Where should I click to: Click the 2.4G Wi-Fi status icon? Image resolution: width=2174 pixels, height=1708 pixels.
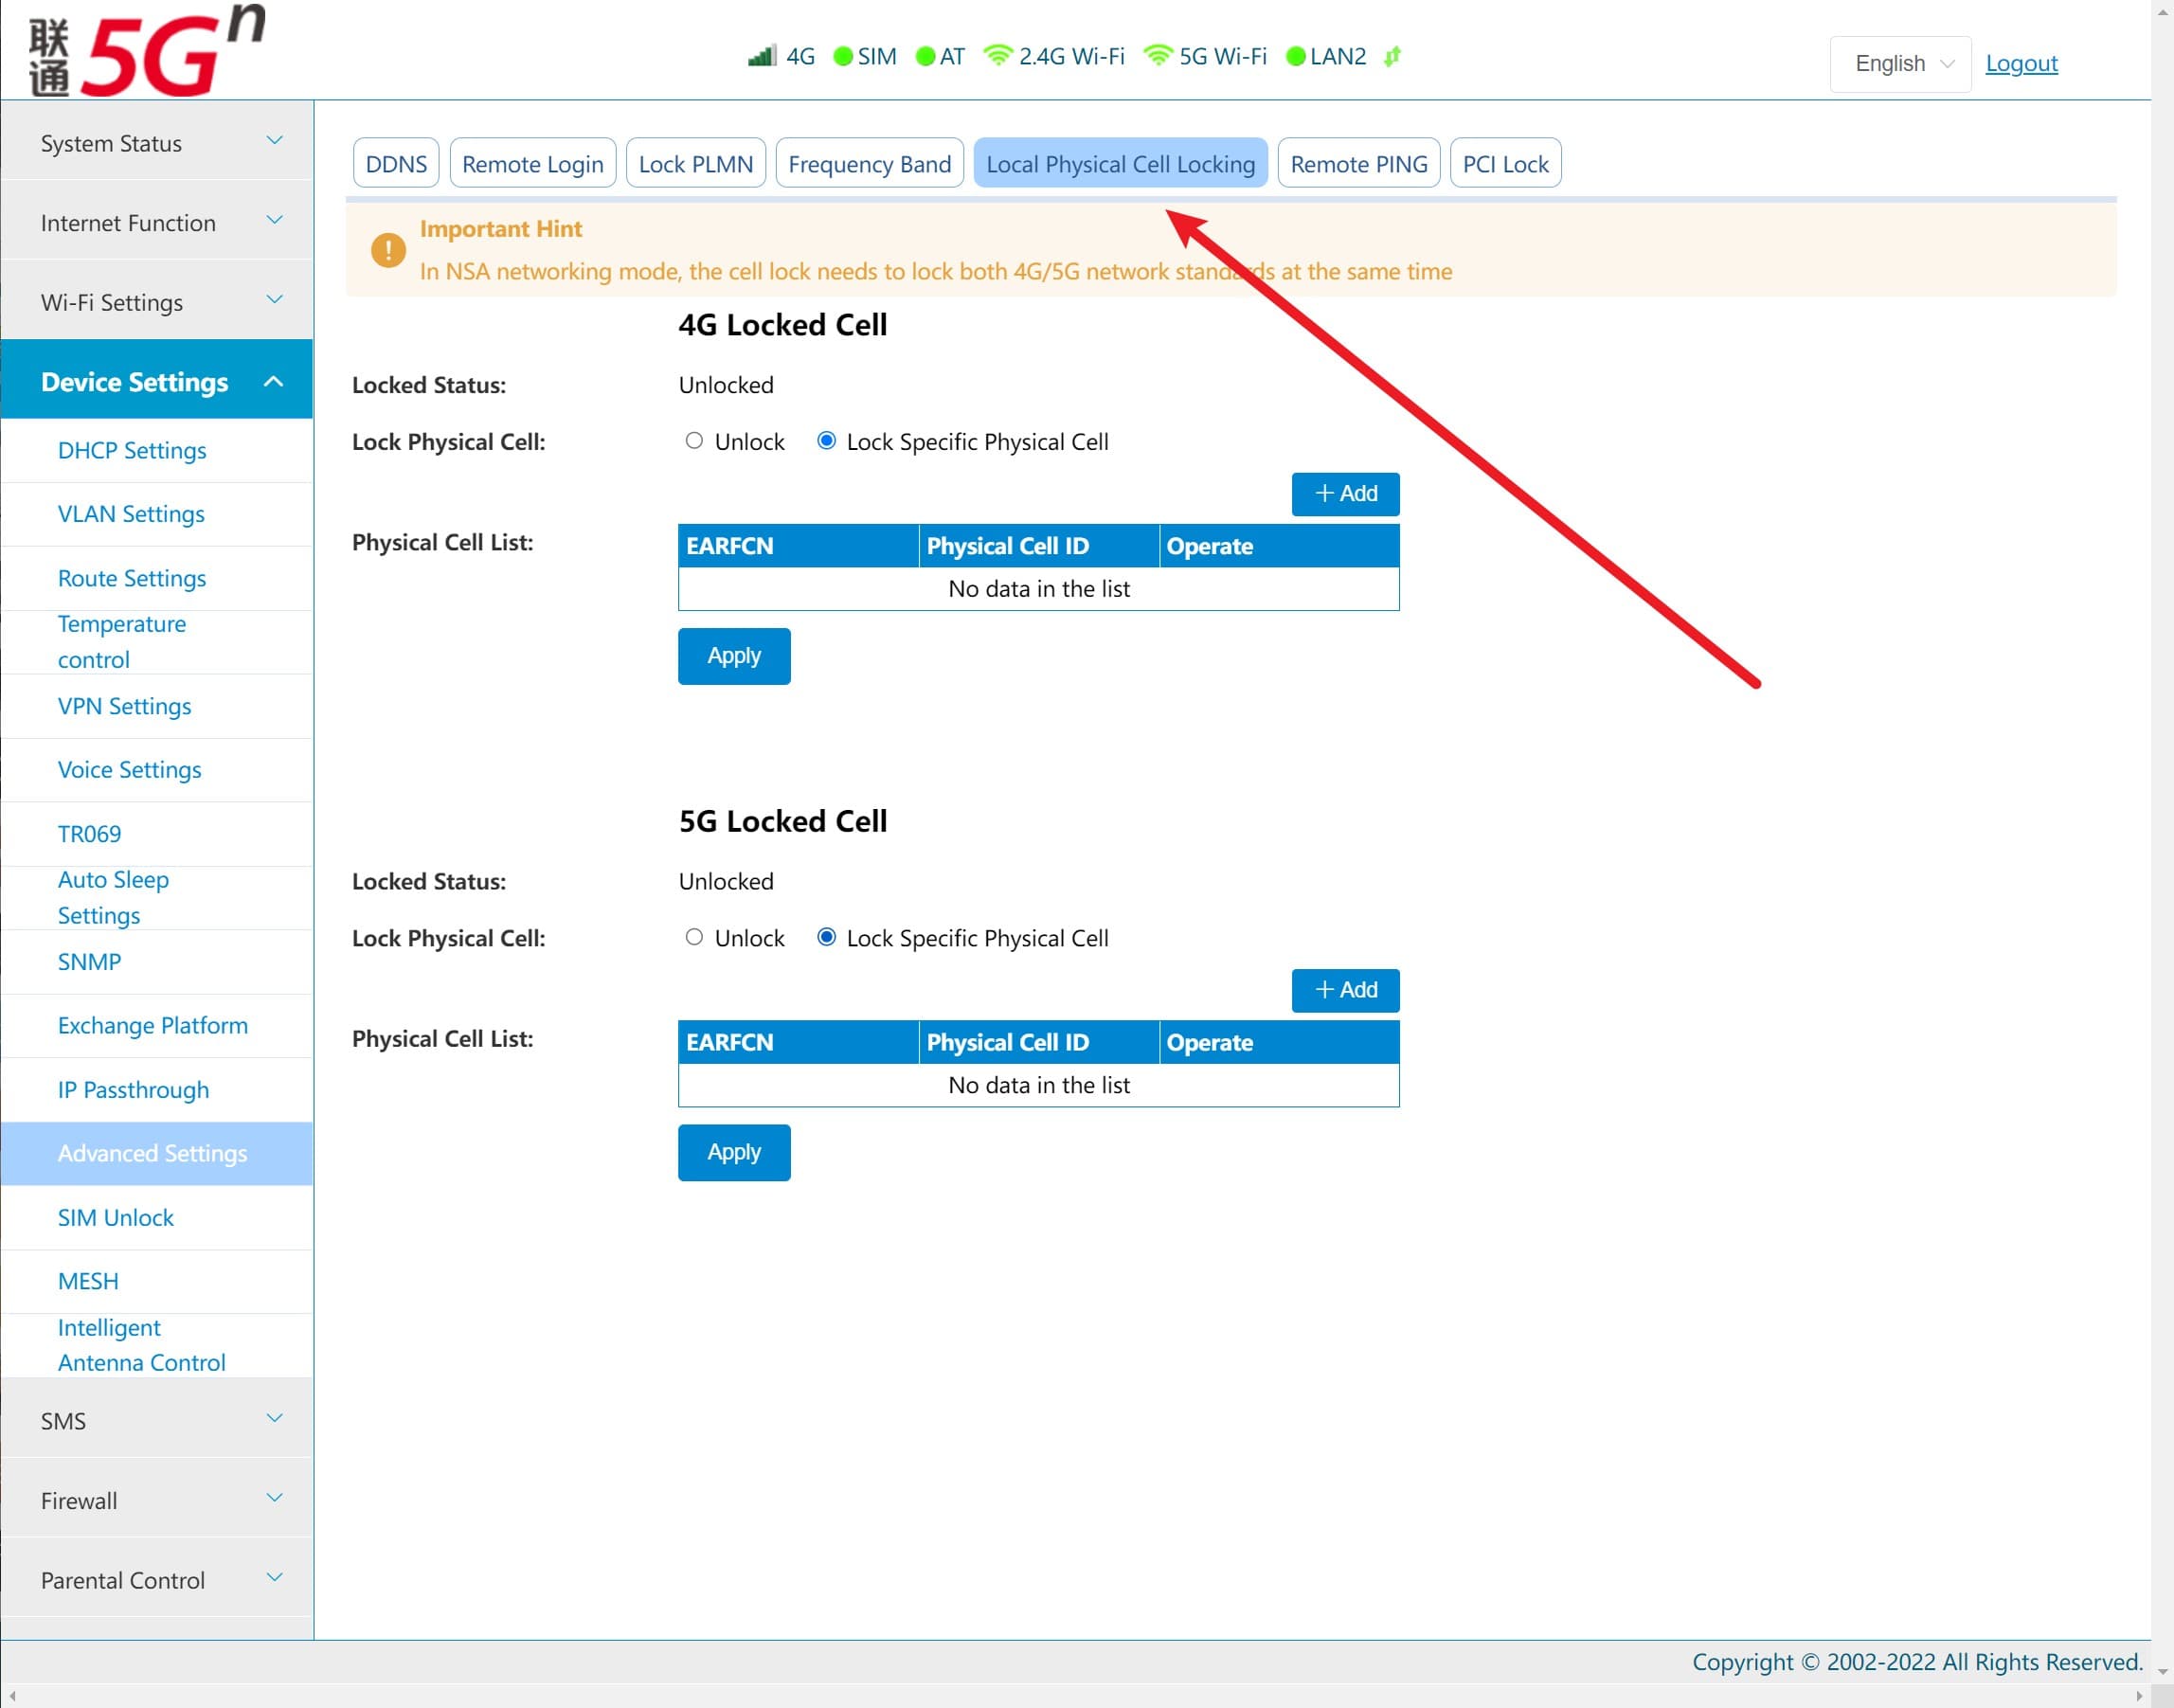tap(998, 56)
